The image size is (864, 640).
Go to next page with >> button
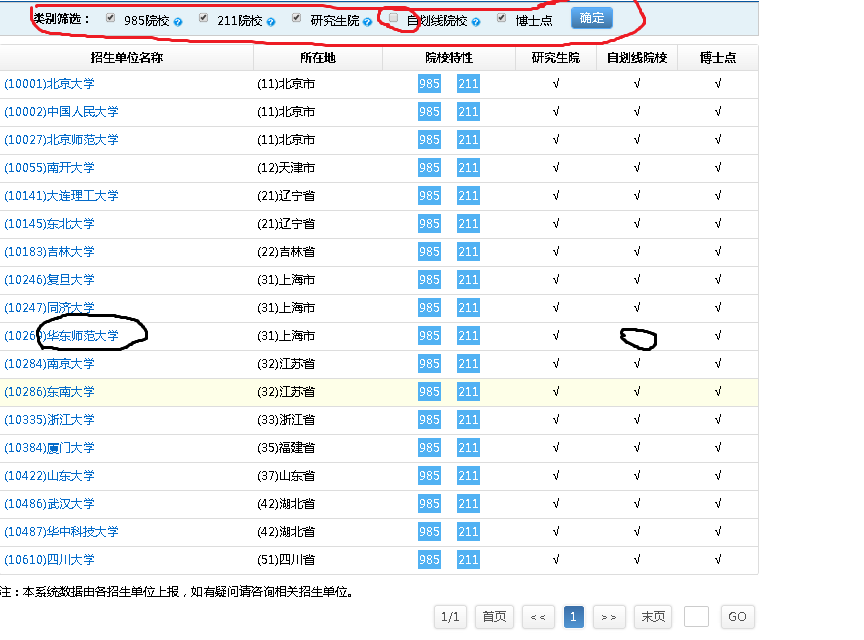point(609,617)
